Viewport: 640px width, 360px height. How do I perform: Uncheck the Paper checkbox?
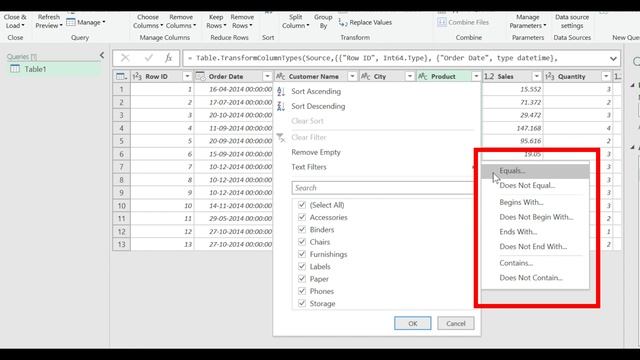pos(302,279)
